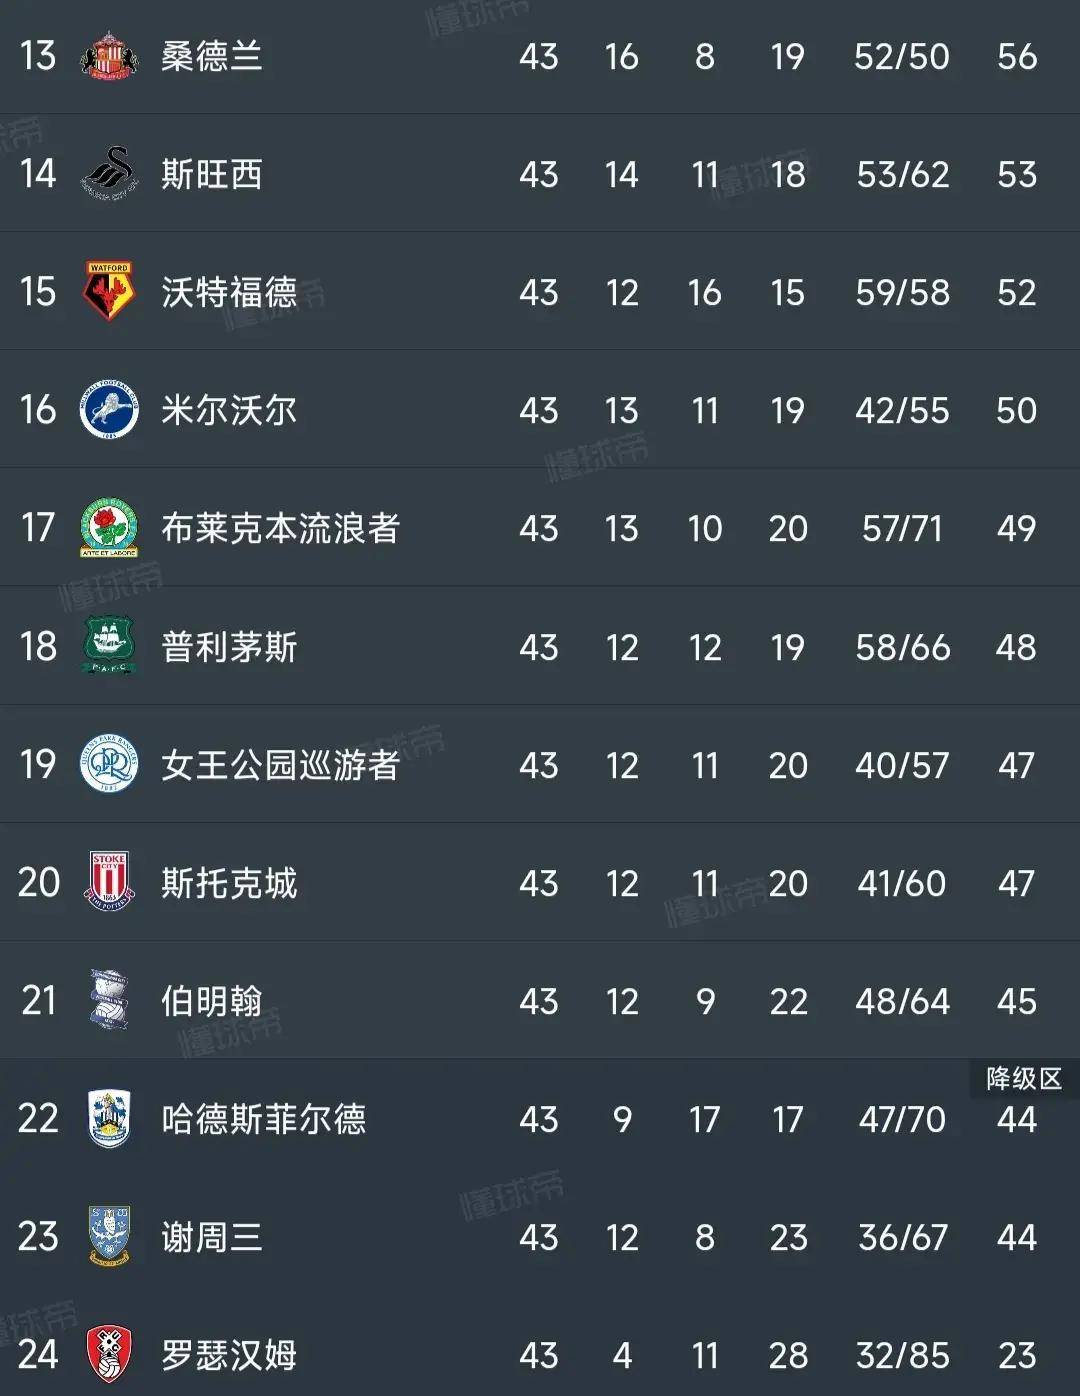
Task: Select the Millwall lion crest
Action: [x=108, y=410]
